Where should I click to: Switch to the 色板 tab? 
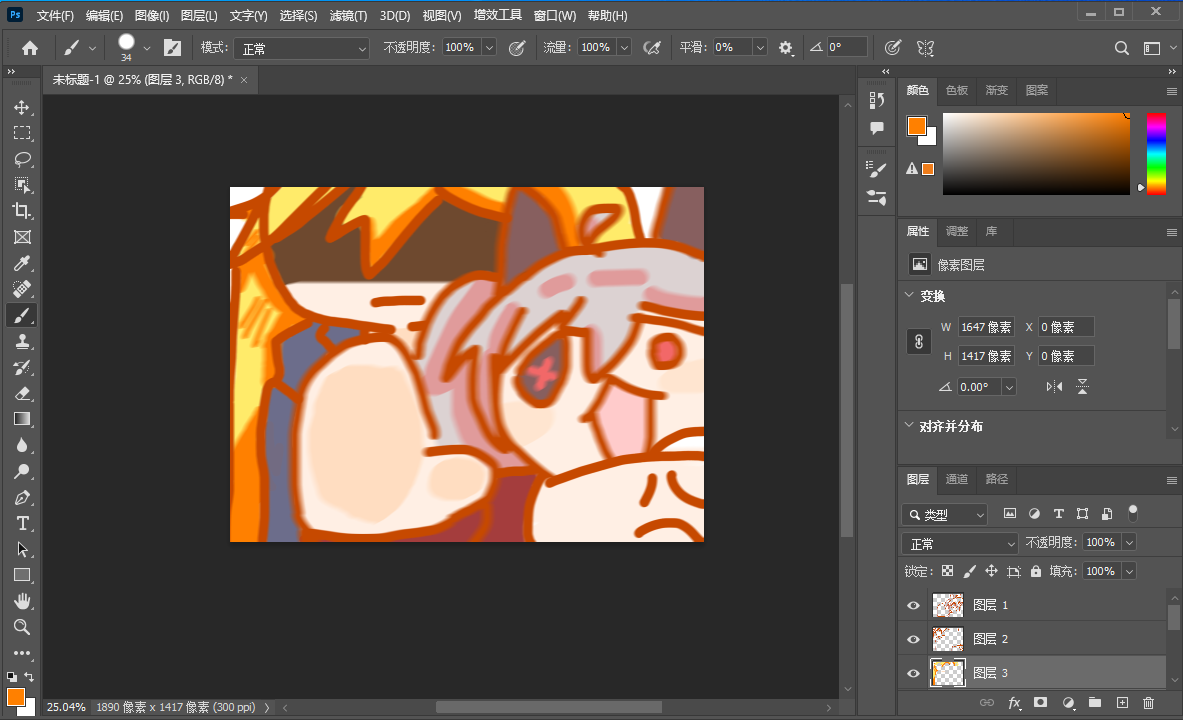pos(957,90)
